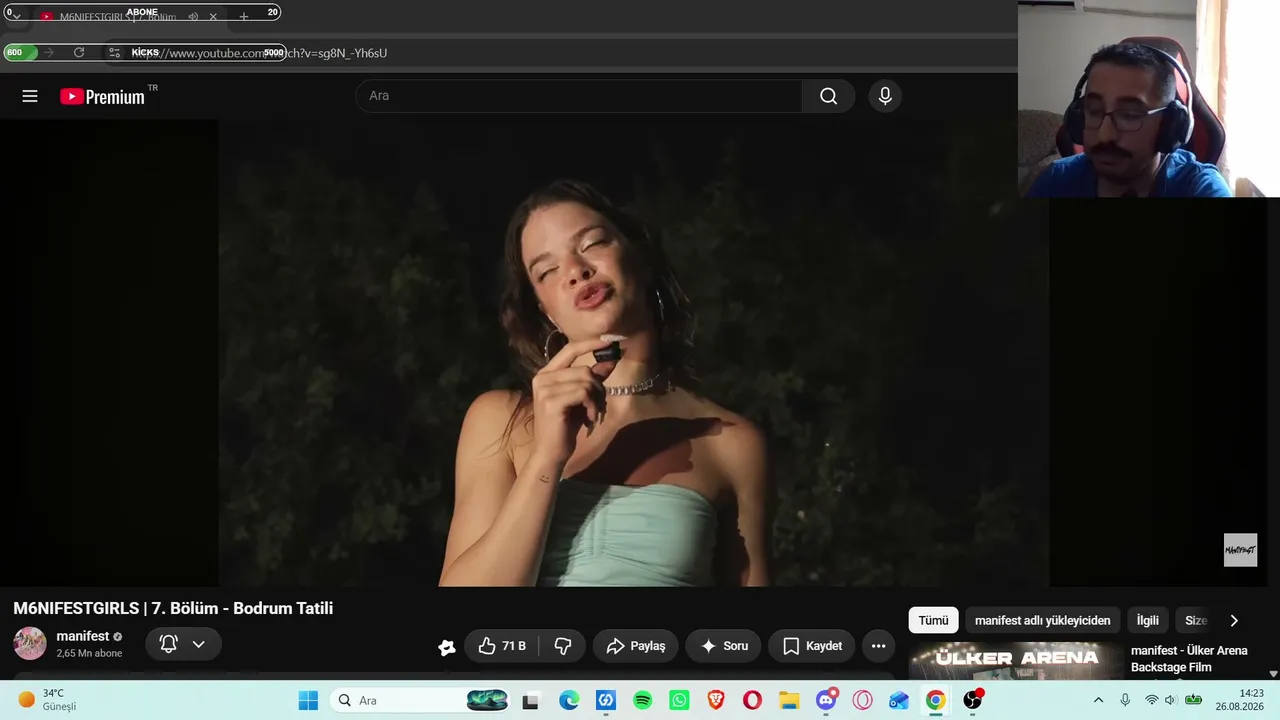Click the manifest watermark in video corner
1280x720 pixels.
click(1240, 550)
